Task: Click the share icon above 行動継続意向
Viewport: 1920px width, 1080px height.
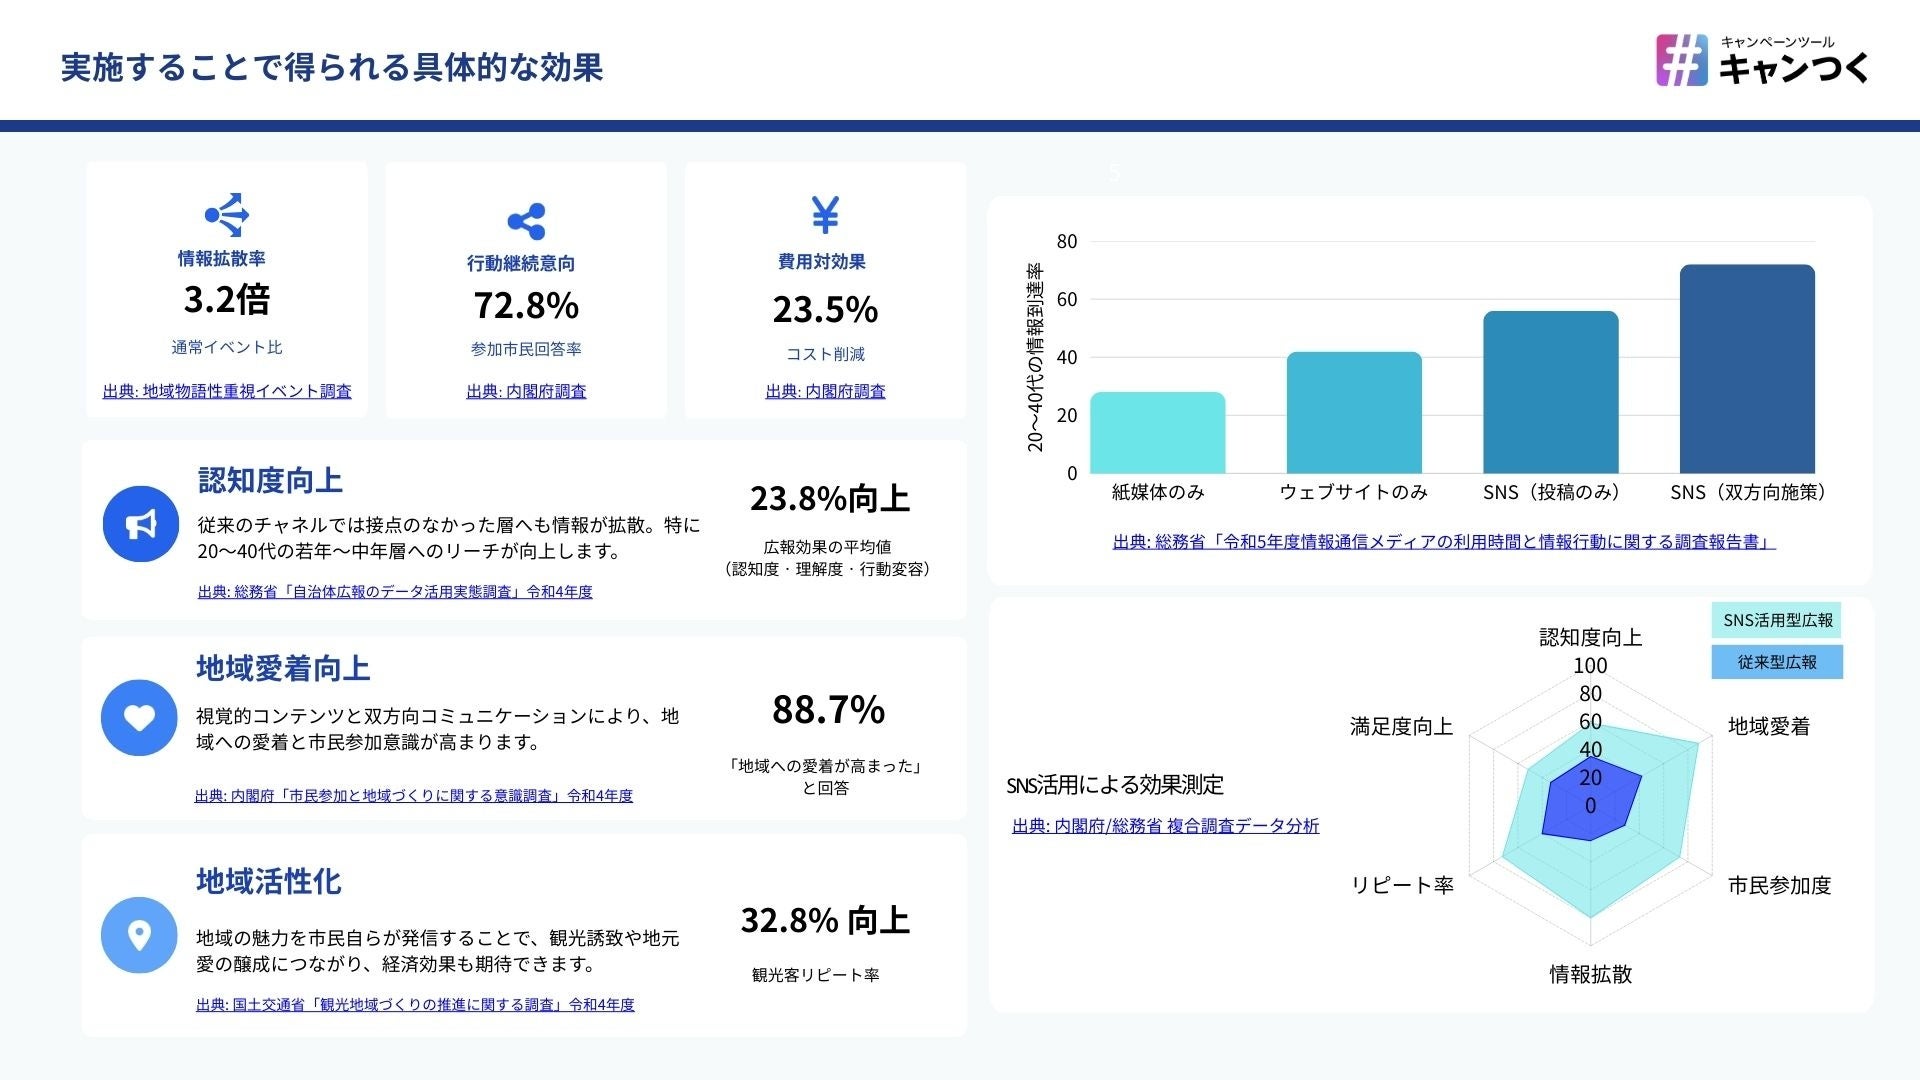Action: [526, 221]
